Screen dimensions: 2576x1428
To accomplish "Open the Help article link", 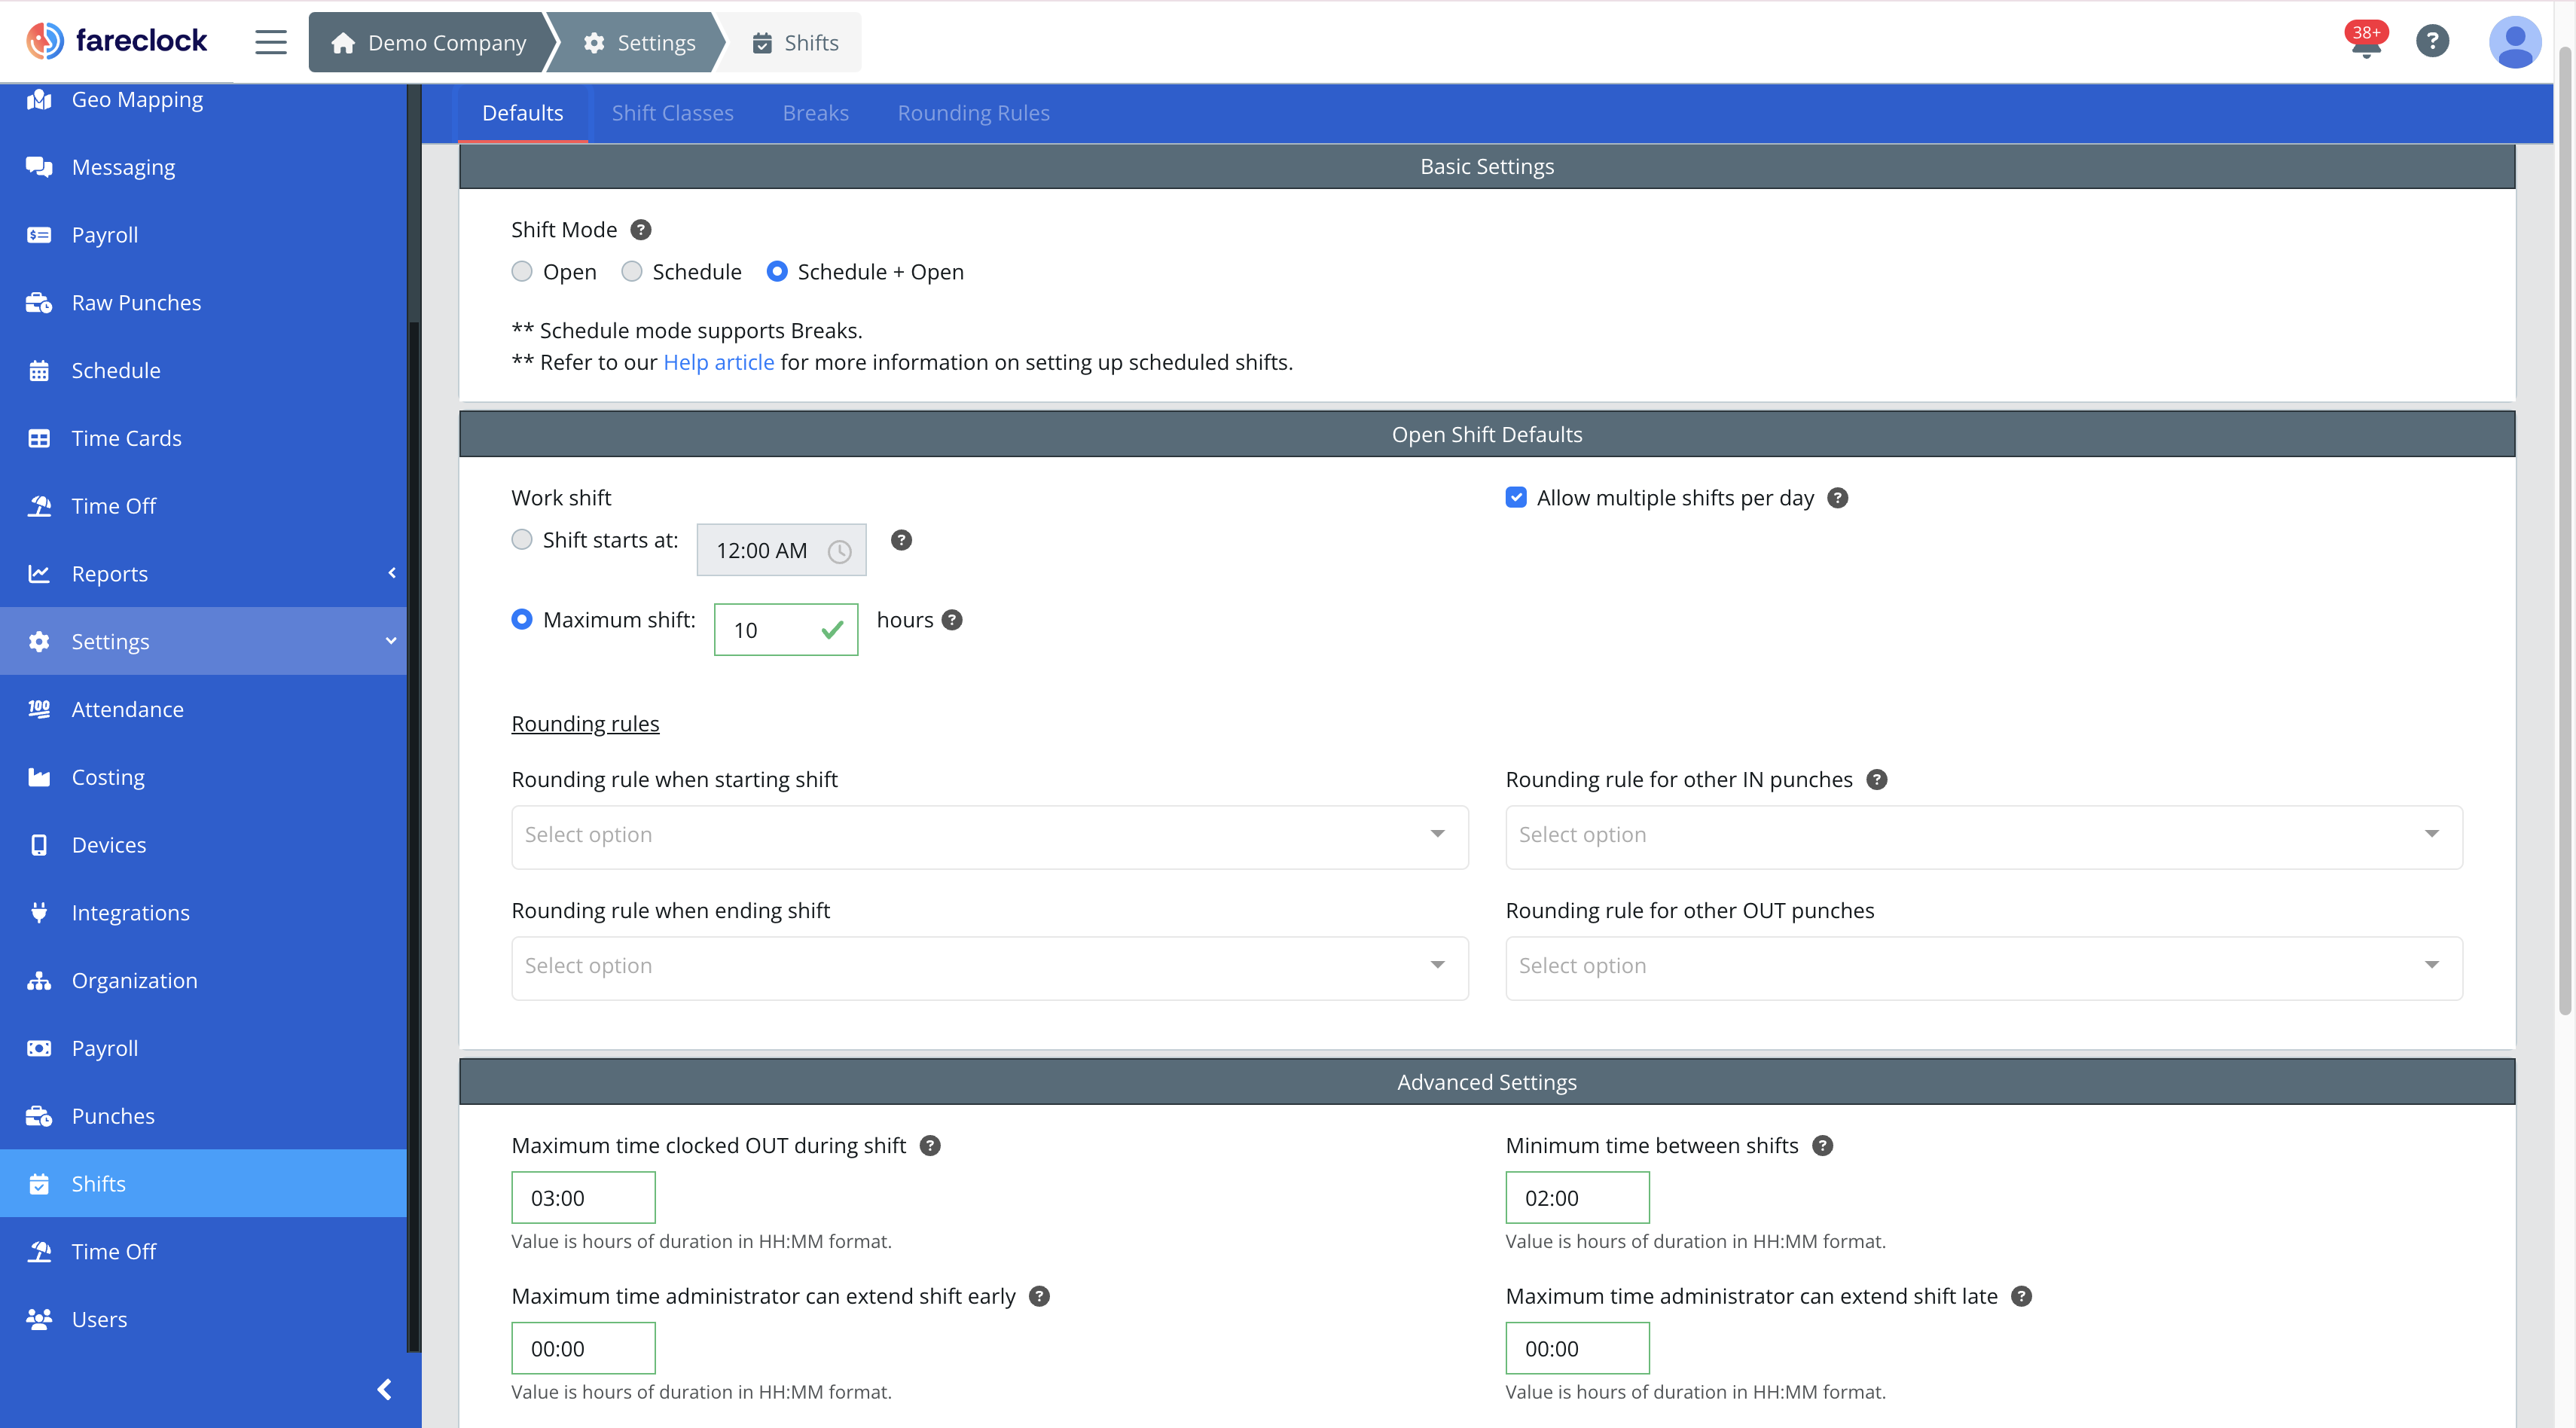I will pyautogui.click(x=718, y=362).
